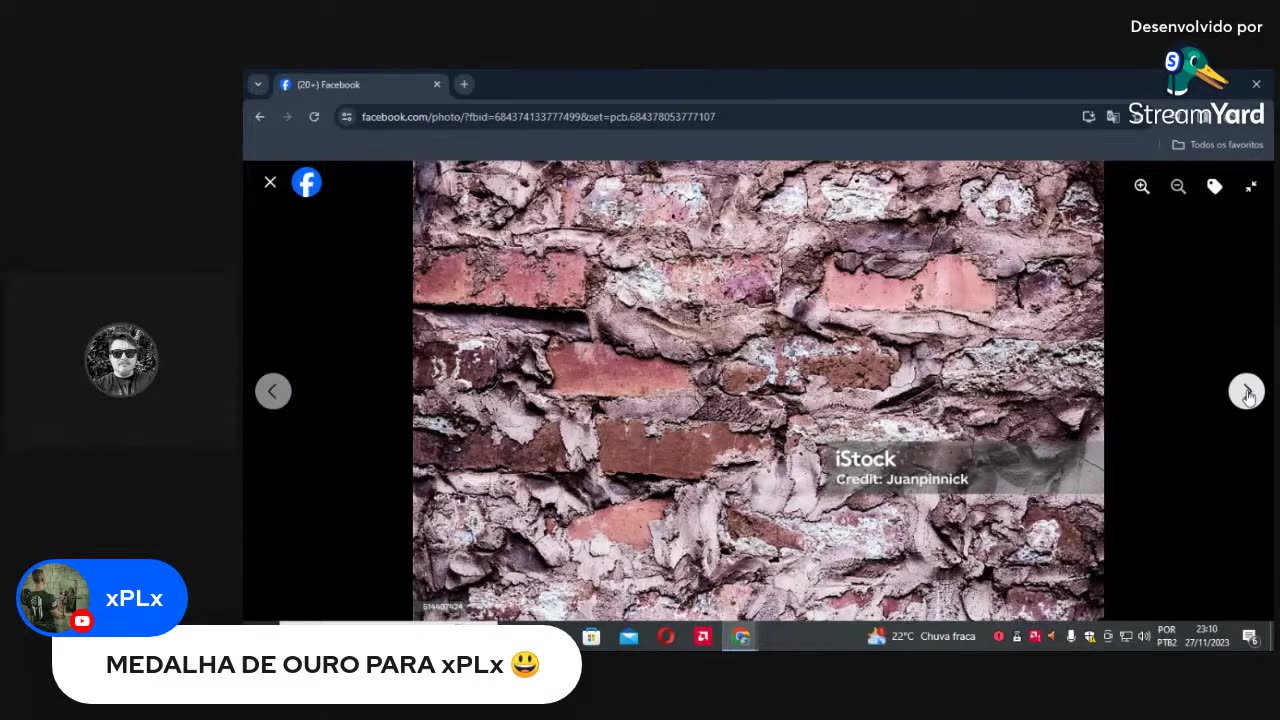The image size is (1280, 720).
Task: Click the xPLx name label
Action: [x=134, y=598]
